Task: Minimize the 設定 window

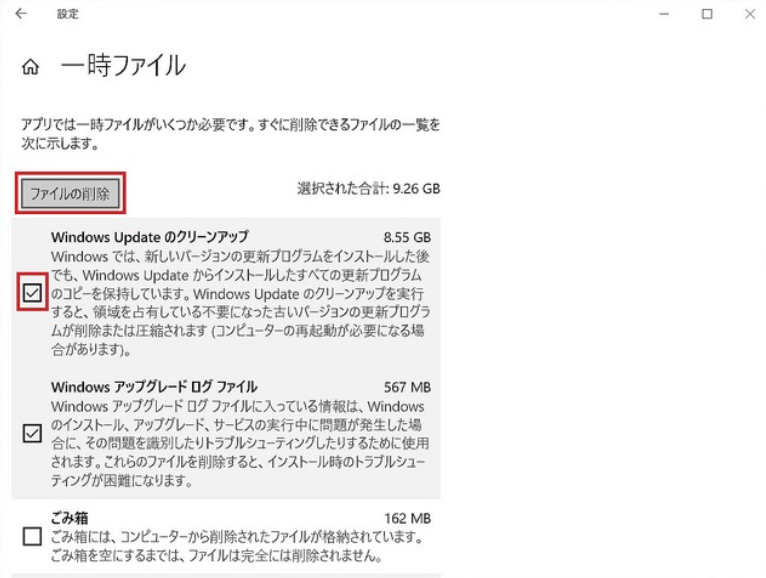Action: [663, 14]
